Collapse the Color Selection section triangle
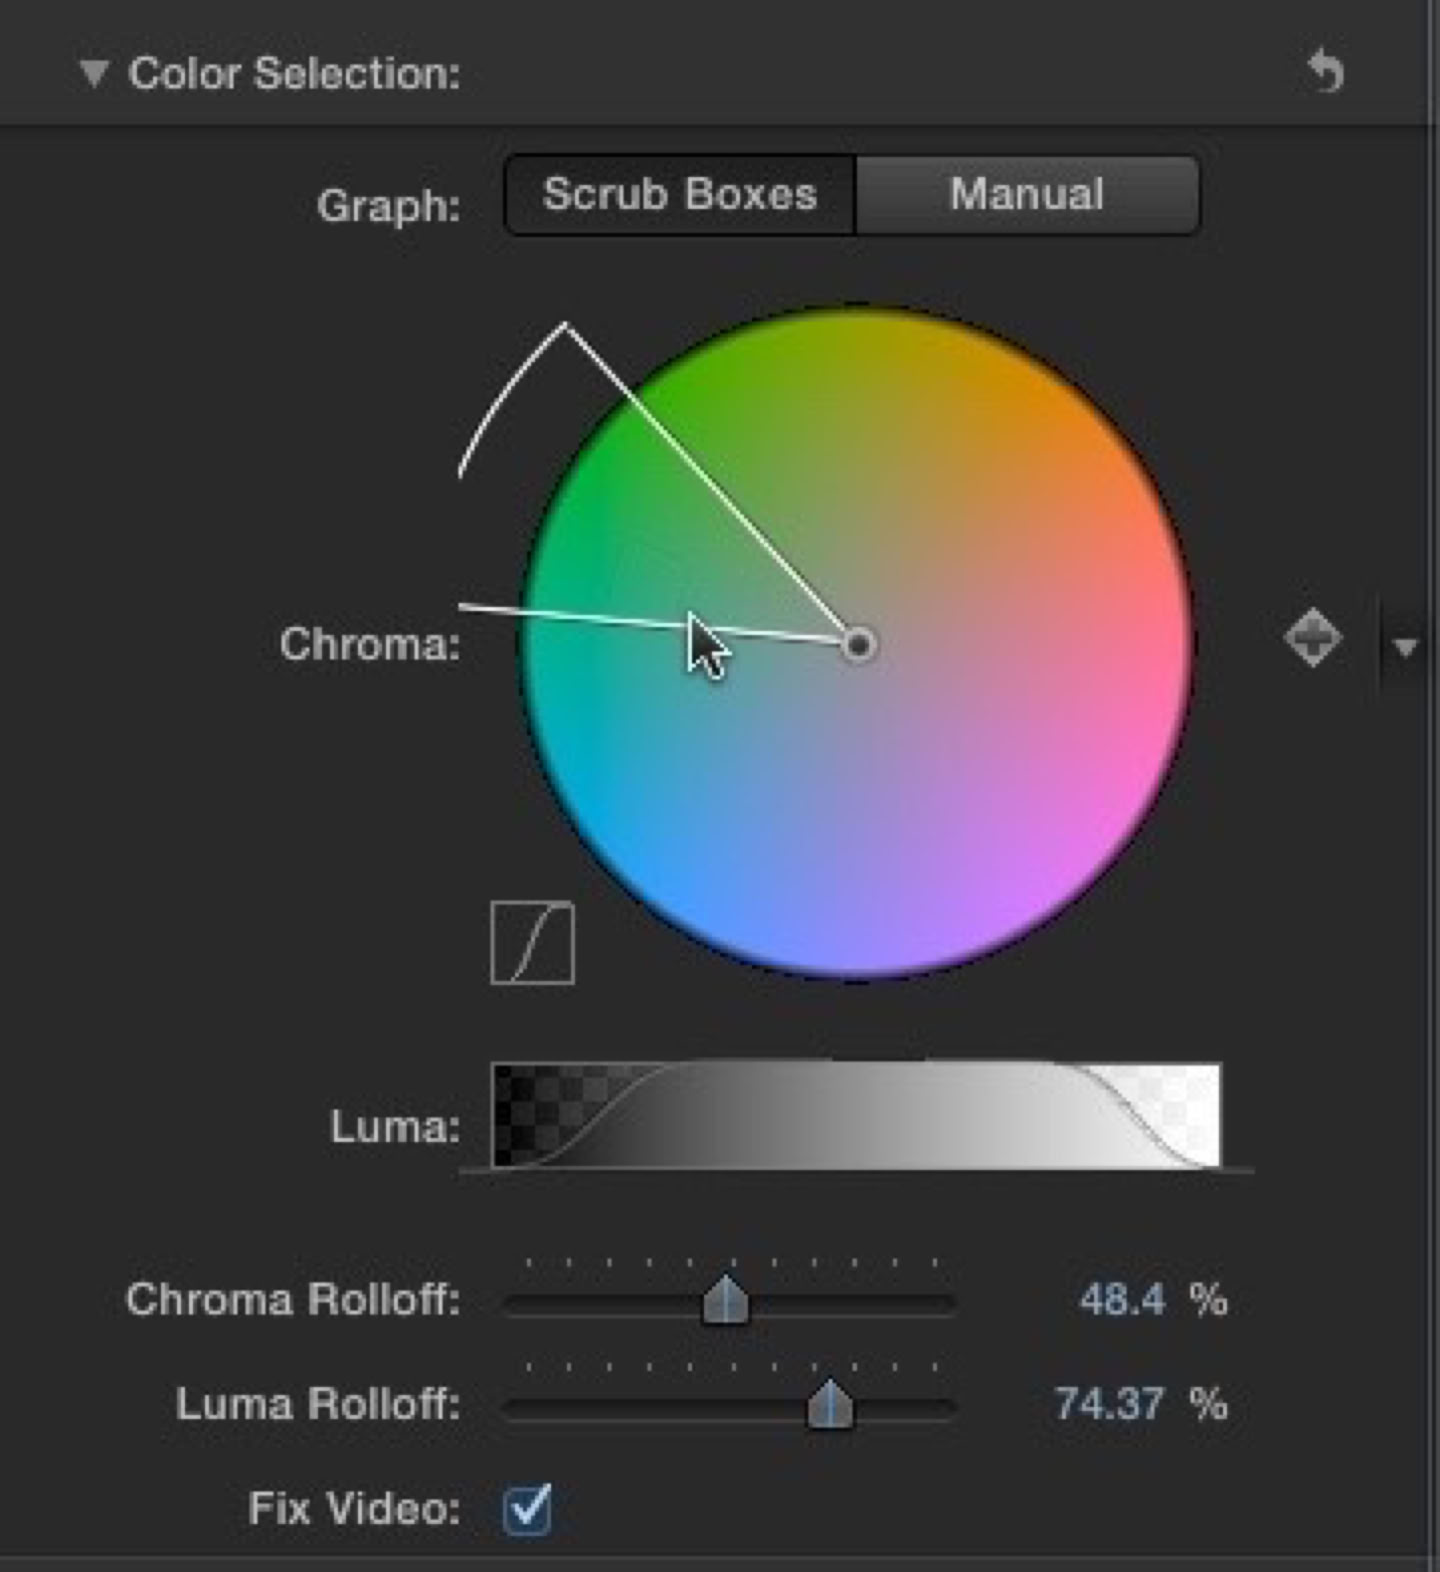Viewport: 1440px width, 1572px height. click(x=94, y=73)
